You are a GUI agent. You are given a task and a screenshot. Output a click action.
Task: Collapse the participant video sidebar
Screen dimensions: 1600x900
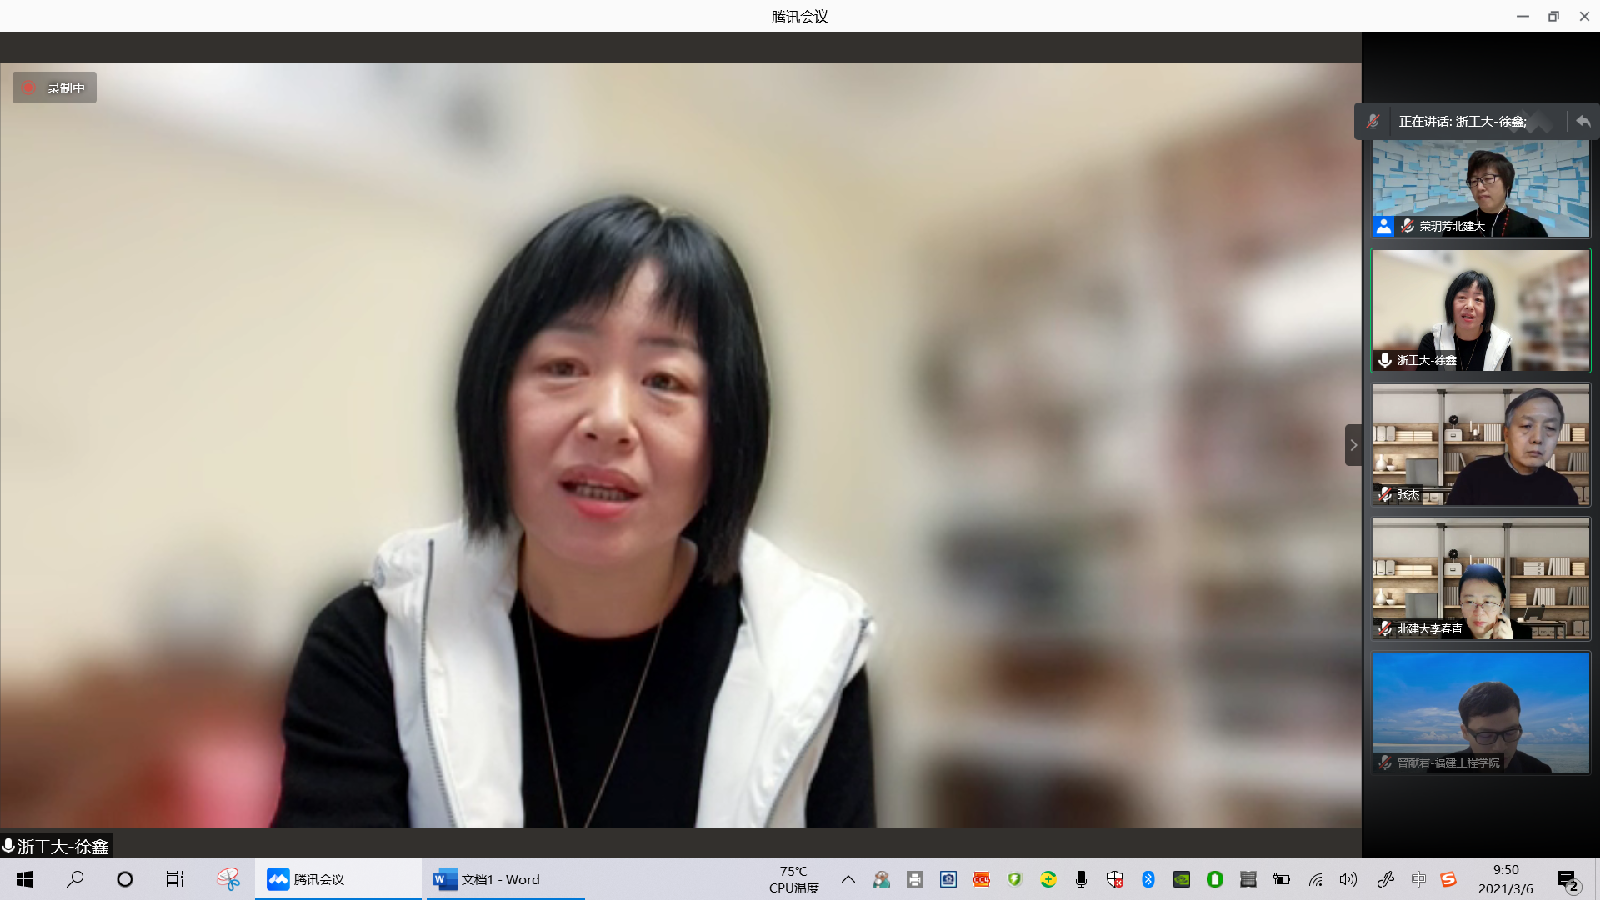click(1353, 445)
